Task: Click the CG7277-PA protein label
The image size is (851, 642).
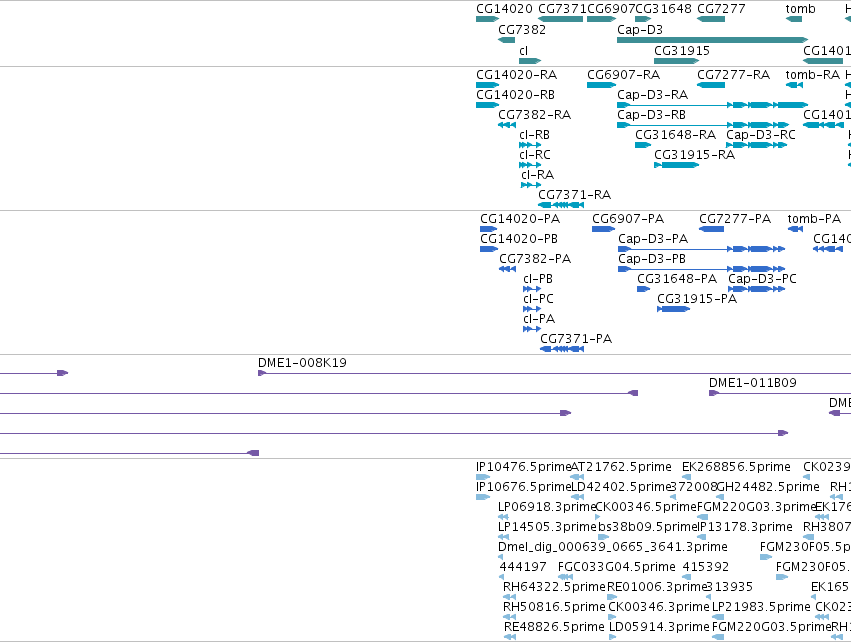Action: click(734, 219)
